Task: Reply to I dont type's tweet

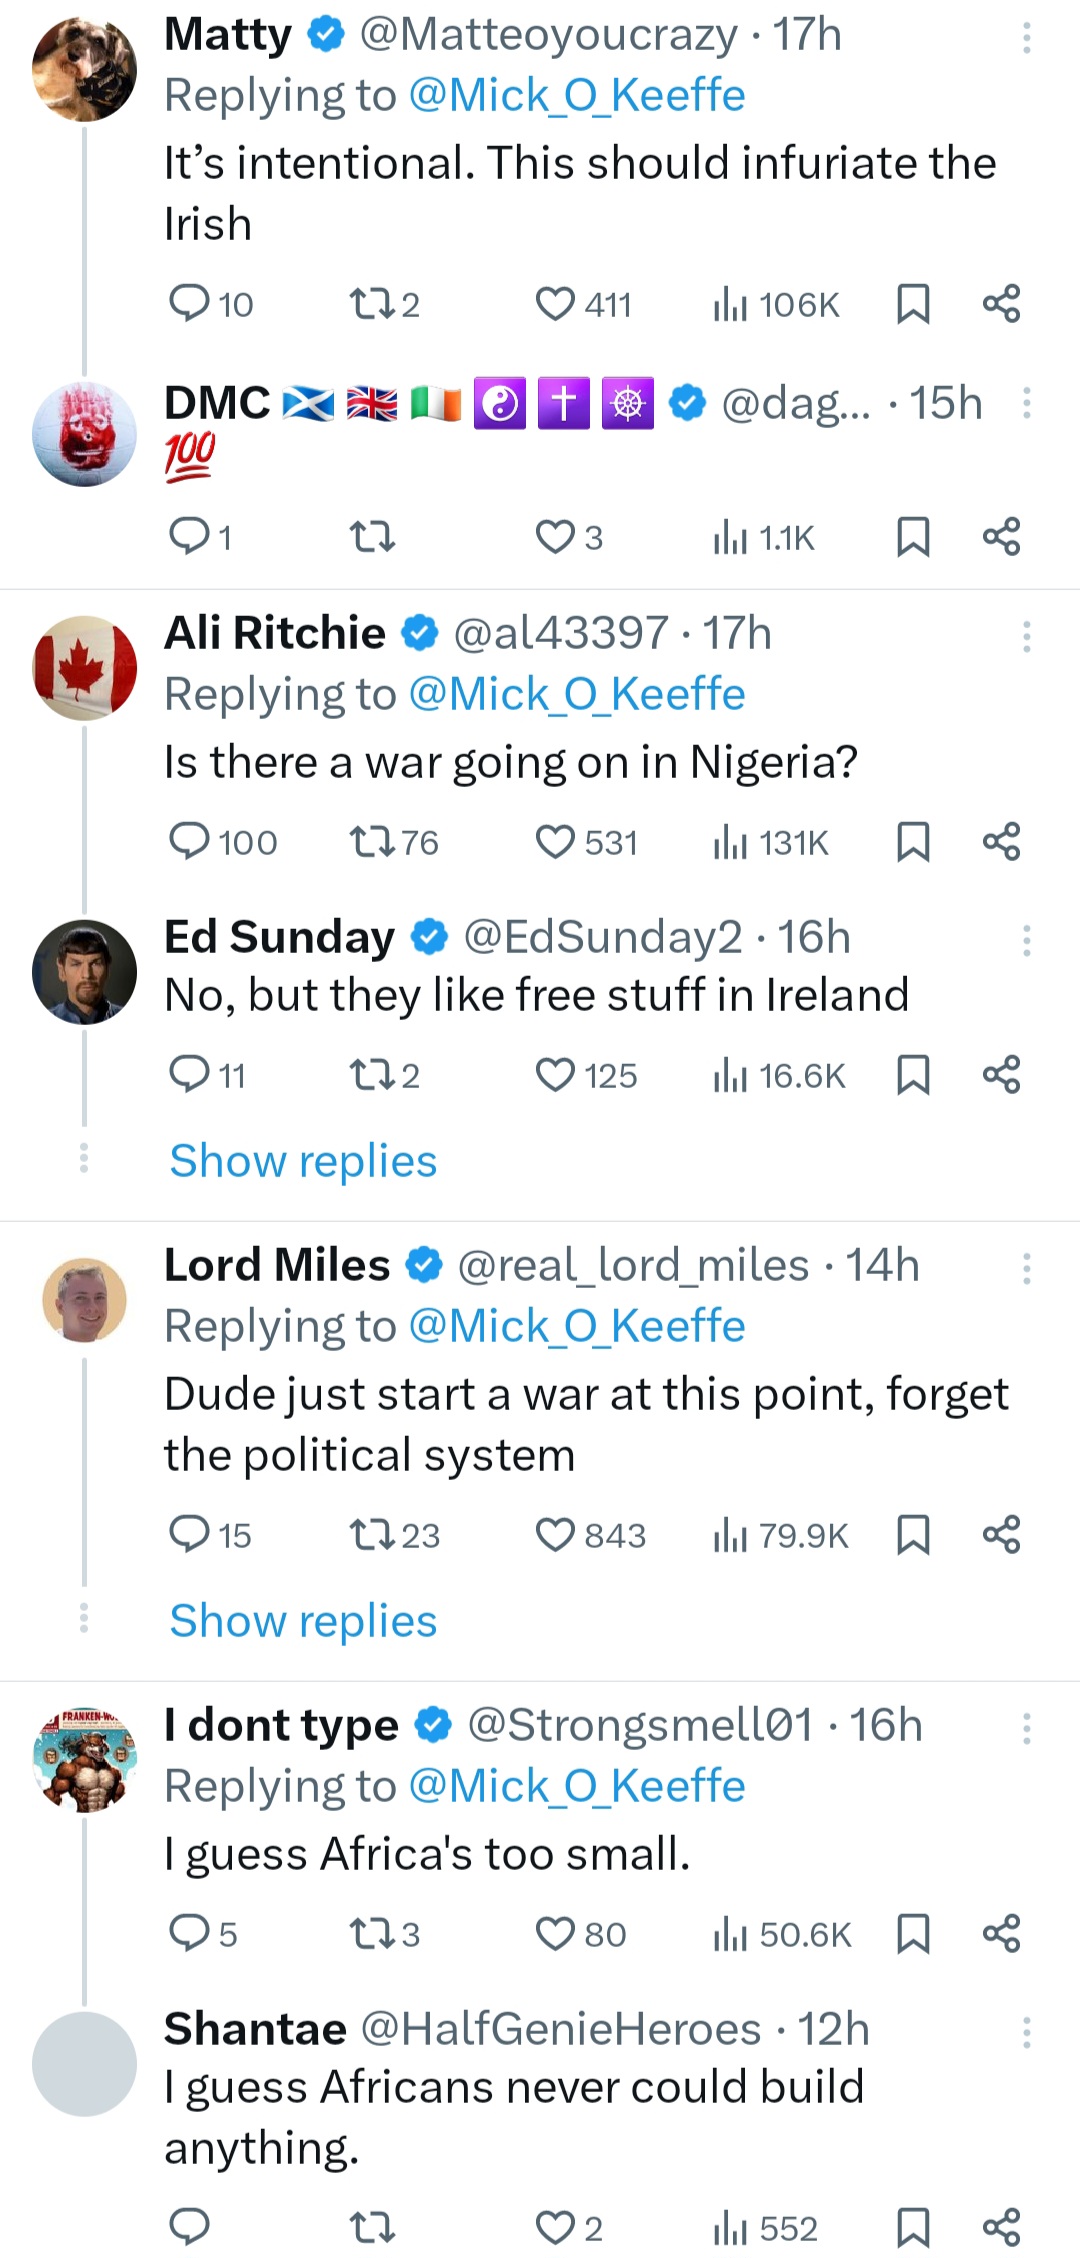Action: (189, 1934)
